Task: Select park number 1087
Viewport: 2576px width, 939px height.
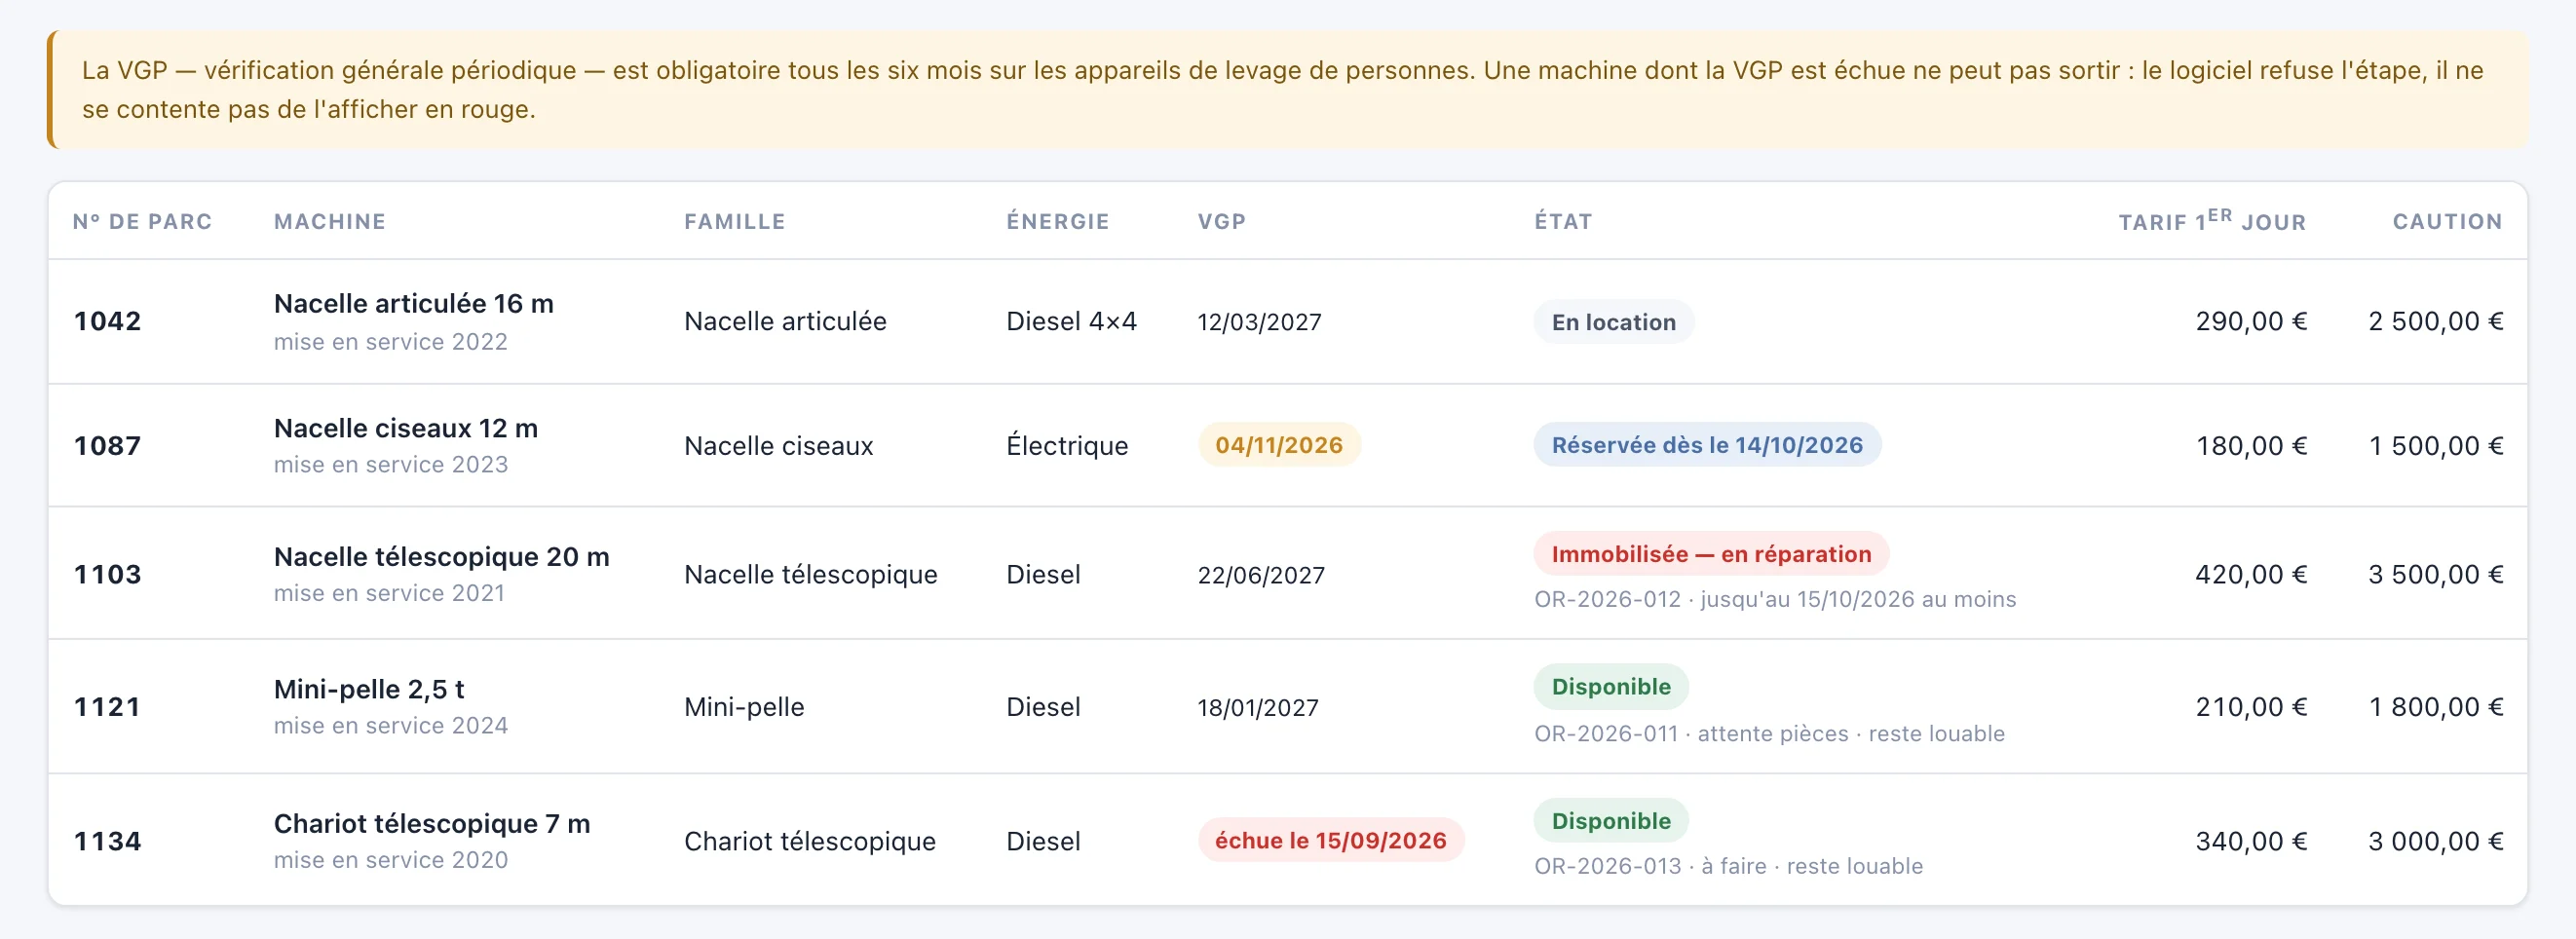Action: 108,446
